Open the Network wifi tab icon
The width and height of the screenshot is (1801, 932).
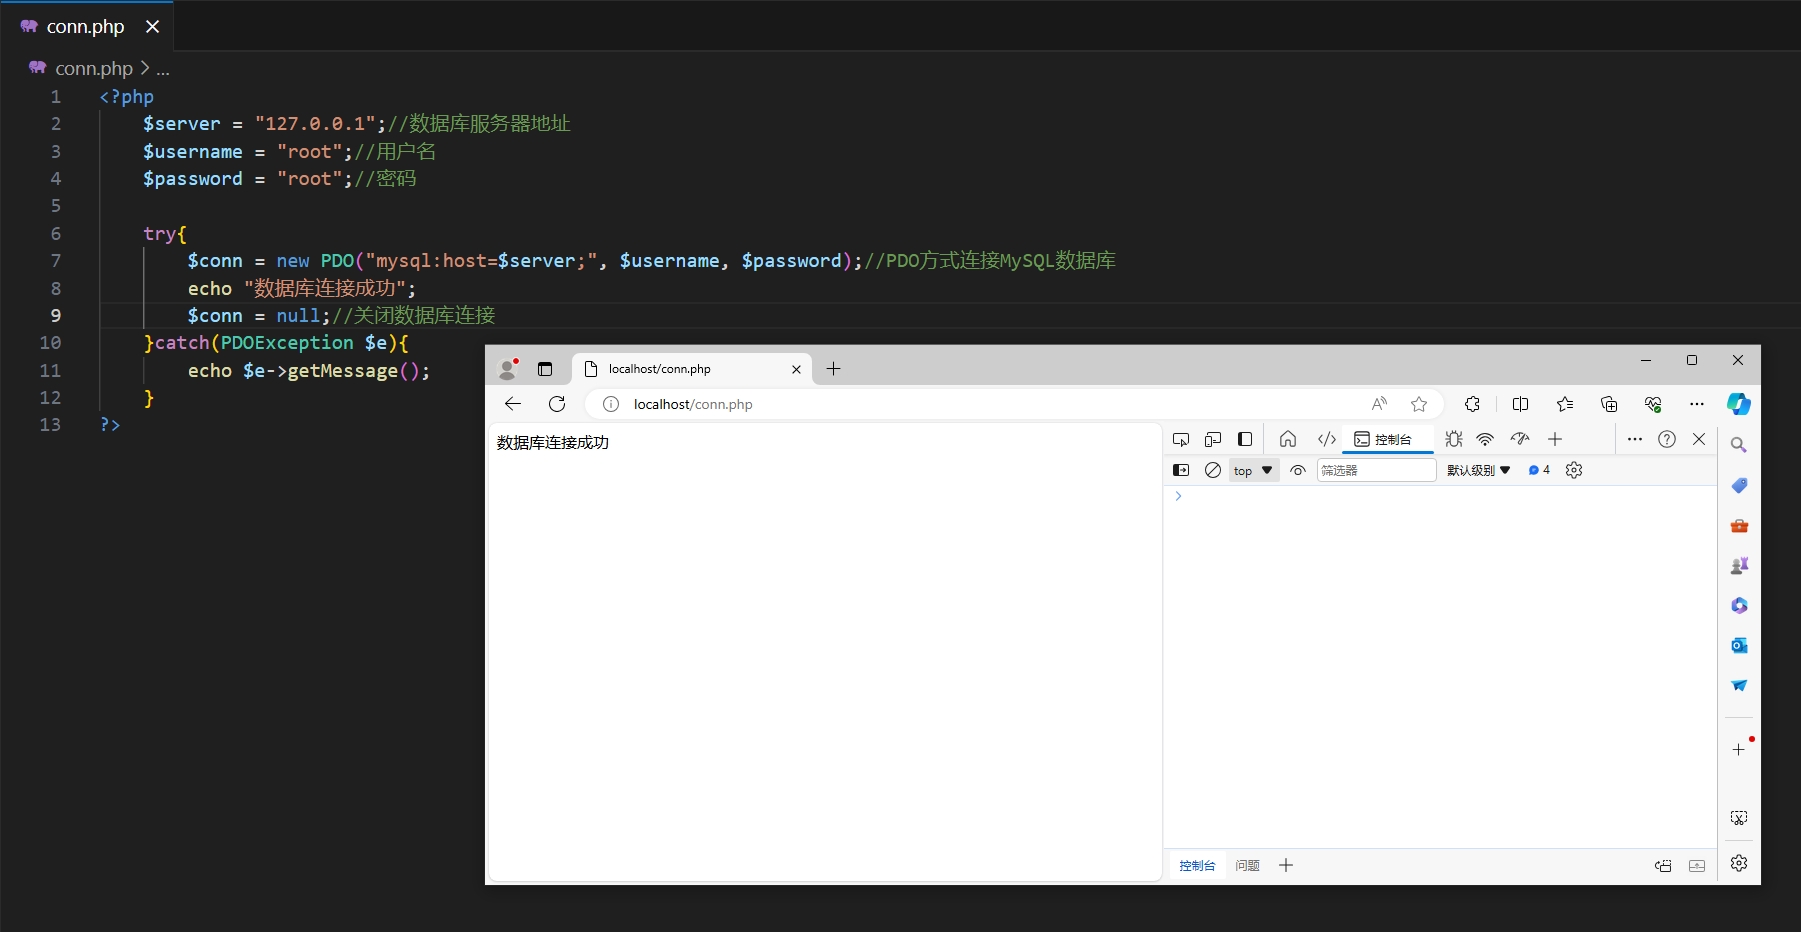[1486, 439]
